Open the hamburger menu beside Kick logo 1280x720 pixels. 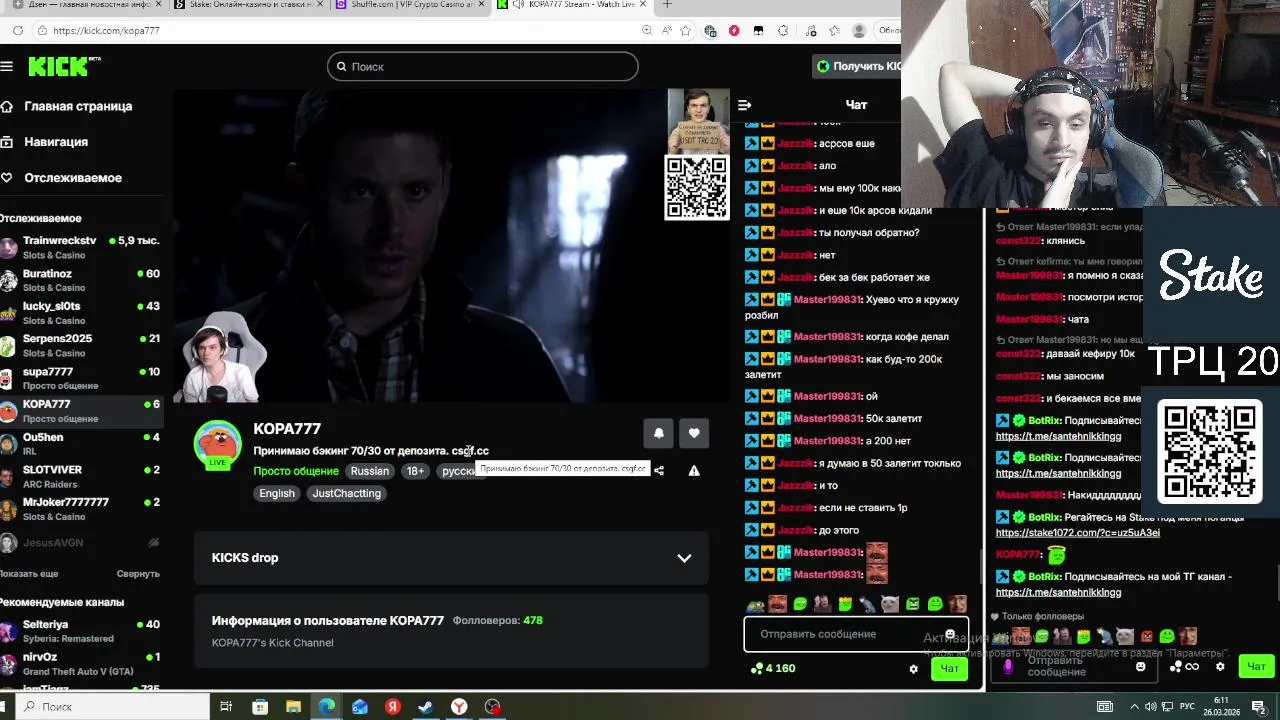point(7,66)
